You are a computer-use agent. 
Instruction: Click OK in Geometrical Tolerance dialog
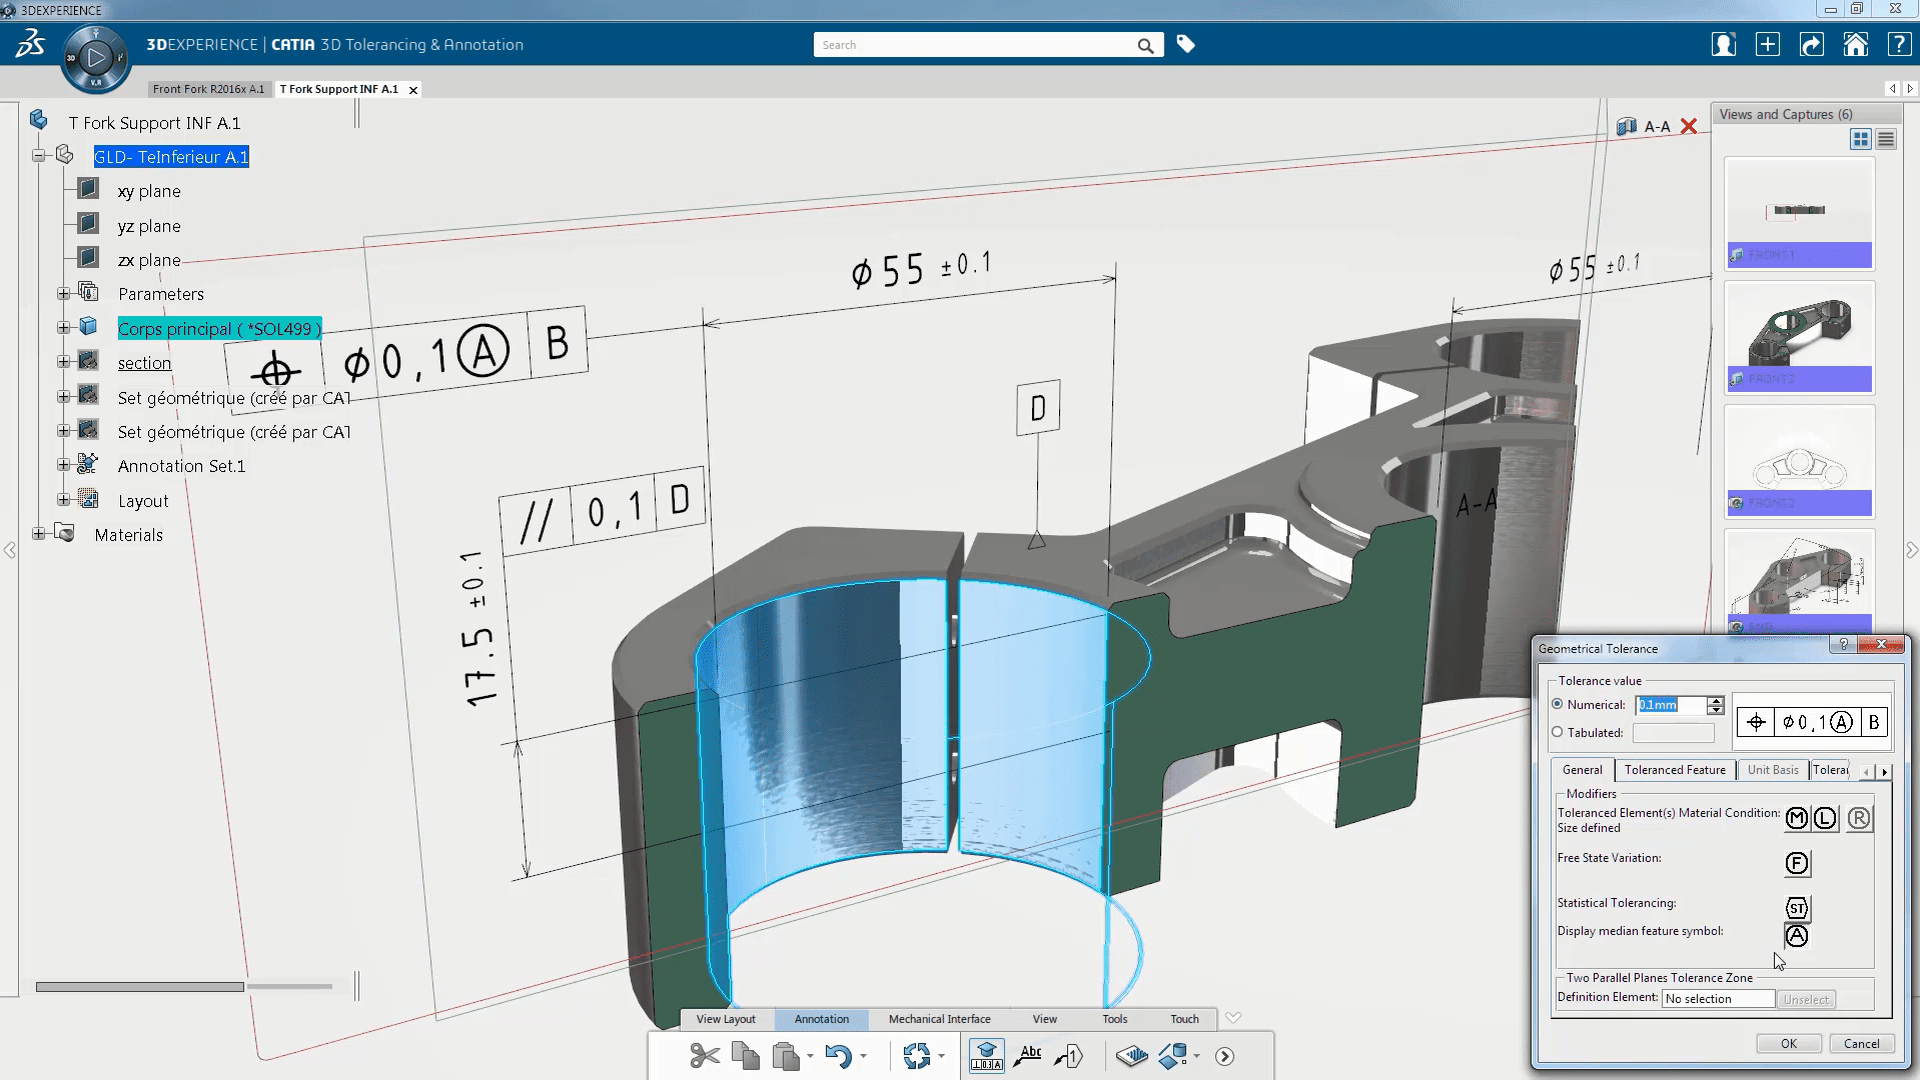(x=1788, y=1043)
